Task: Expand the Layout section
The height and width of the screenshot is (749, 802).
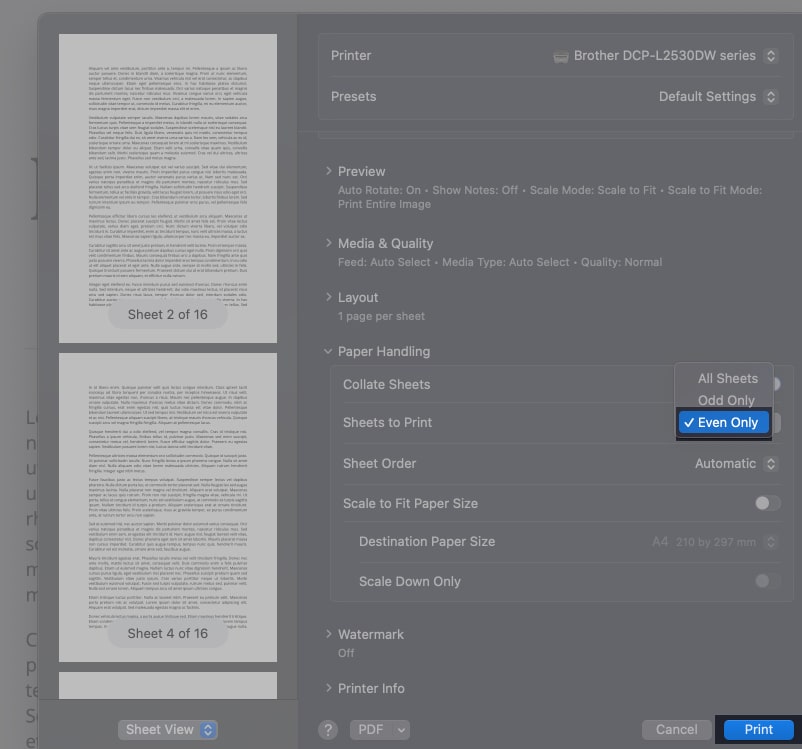Action: (328, 297)
